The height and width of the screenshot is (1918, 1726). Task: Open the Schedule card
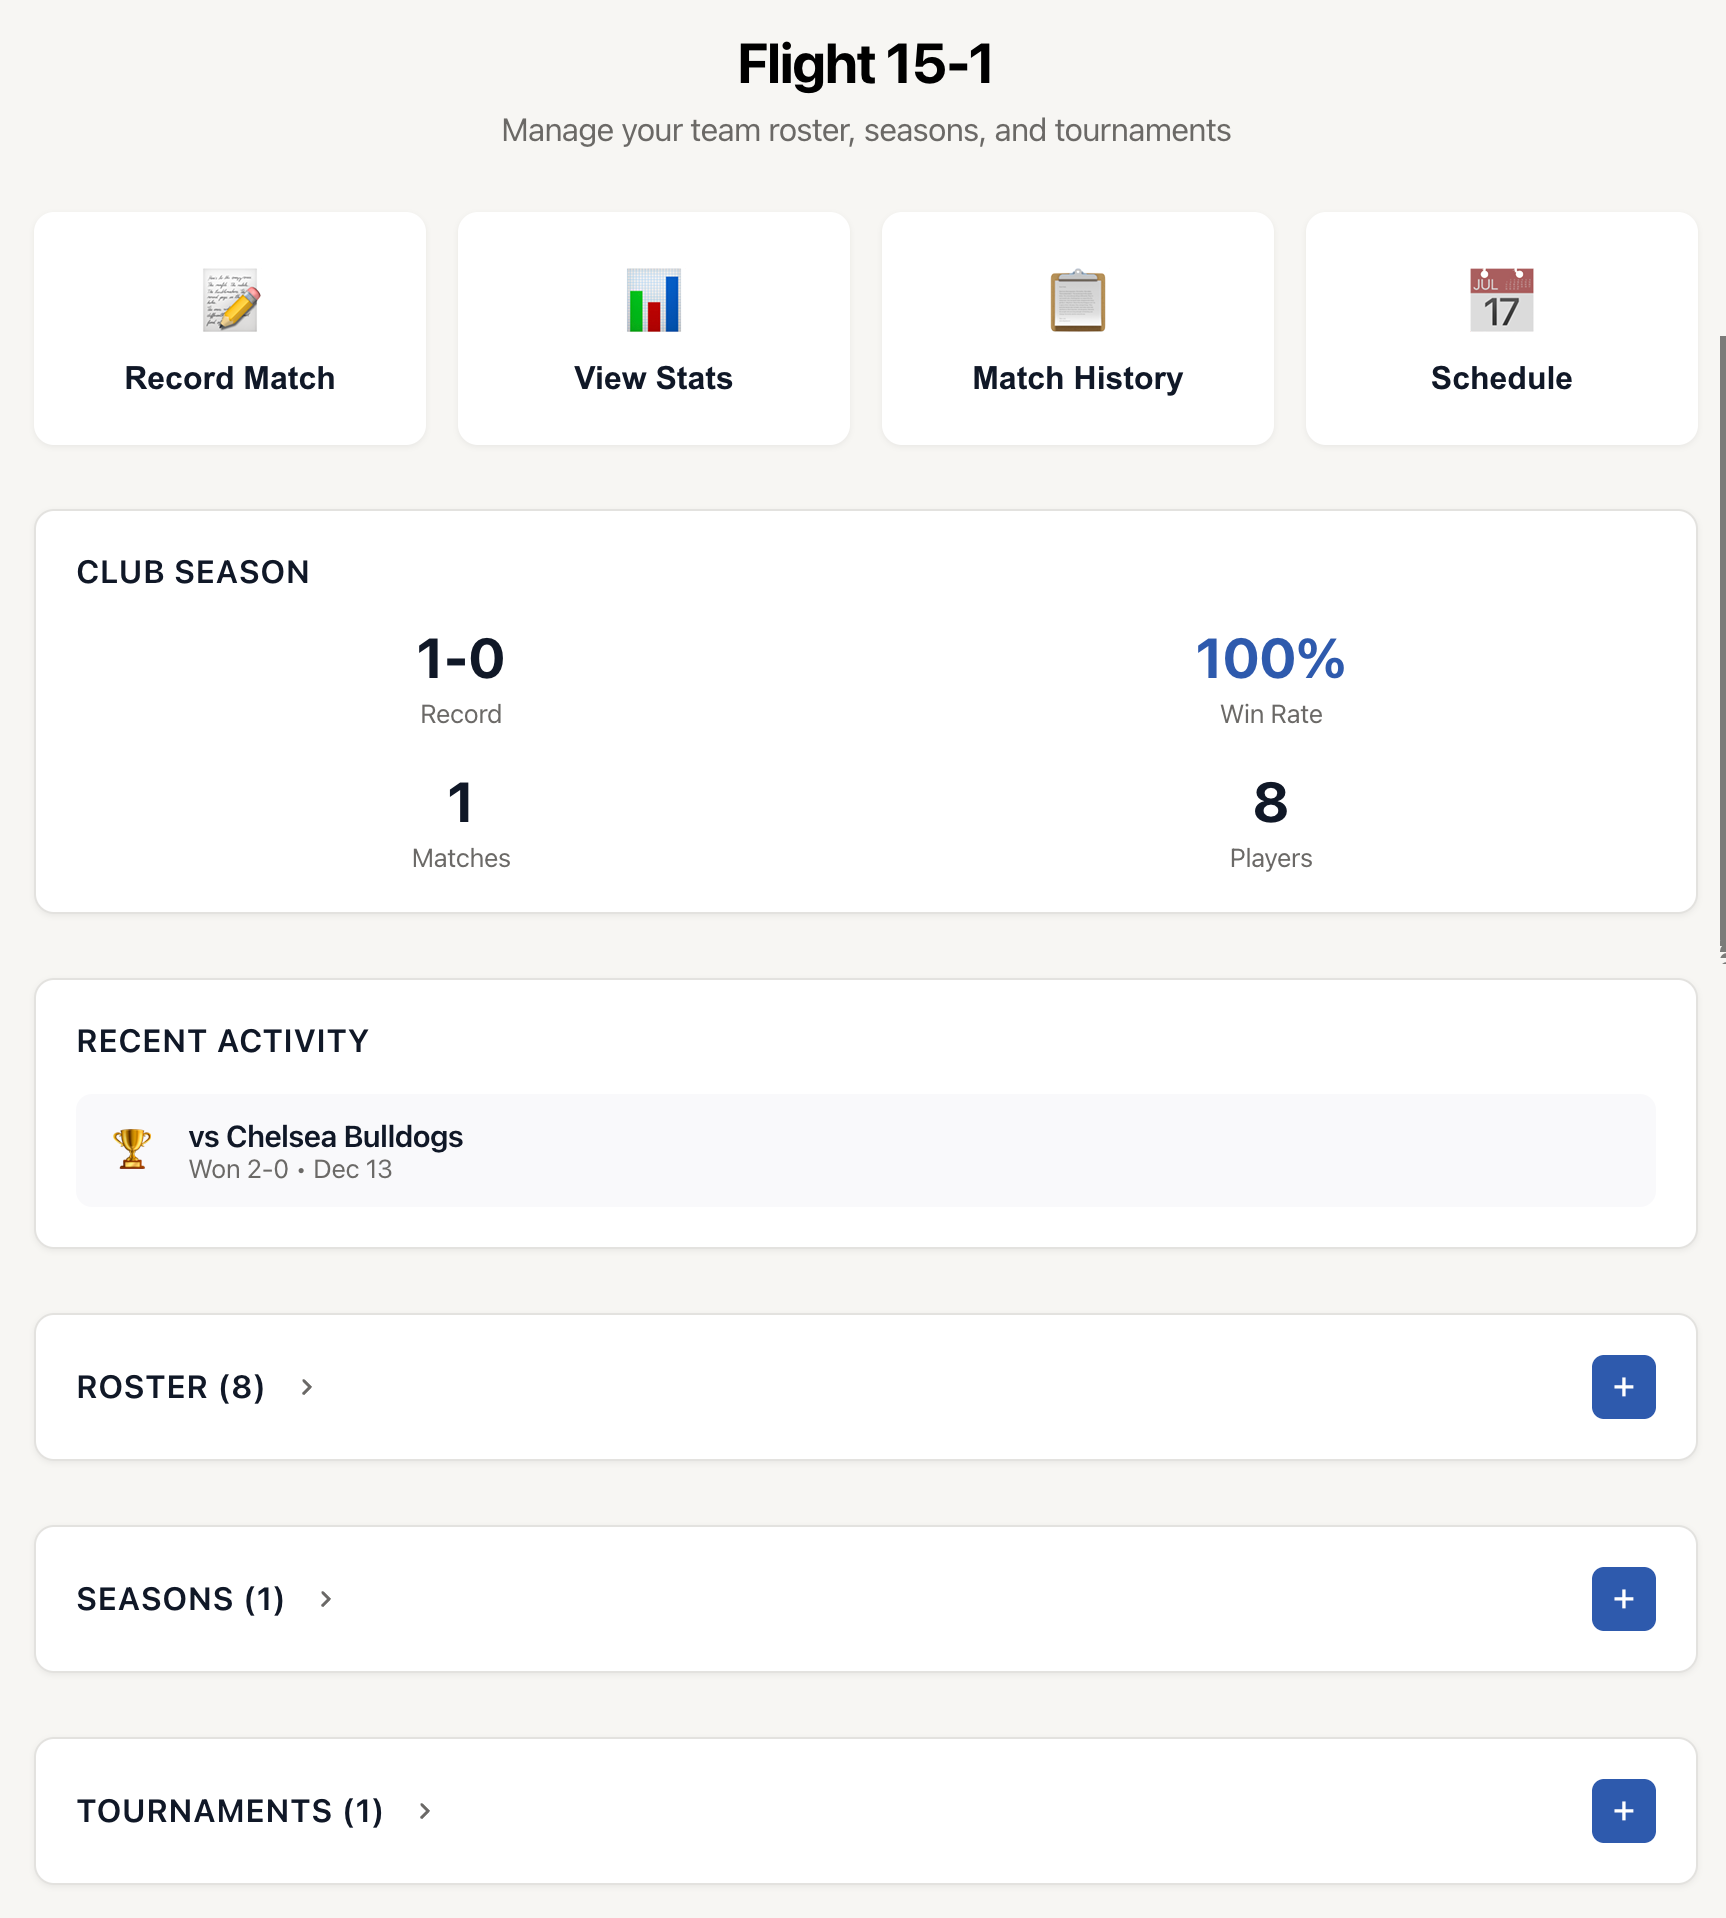click(x=1500, y=328)
